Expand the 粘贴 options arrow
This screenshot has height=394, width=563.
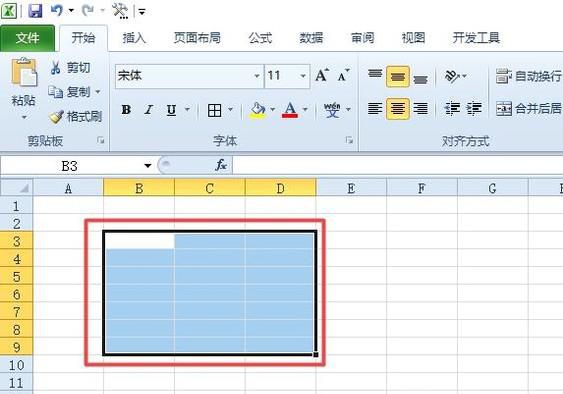pyautogui.click(x=24, y=117)
